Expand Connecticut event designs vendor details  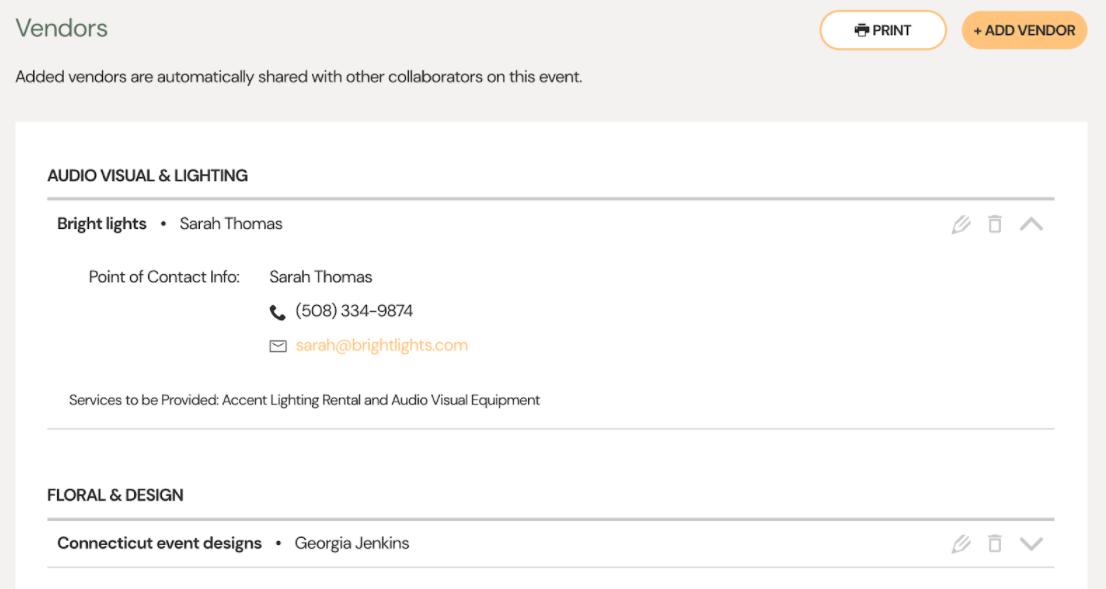[x=1031, y=544]
